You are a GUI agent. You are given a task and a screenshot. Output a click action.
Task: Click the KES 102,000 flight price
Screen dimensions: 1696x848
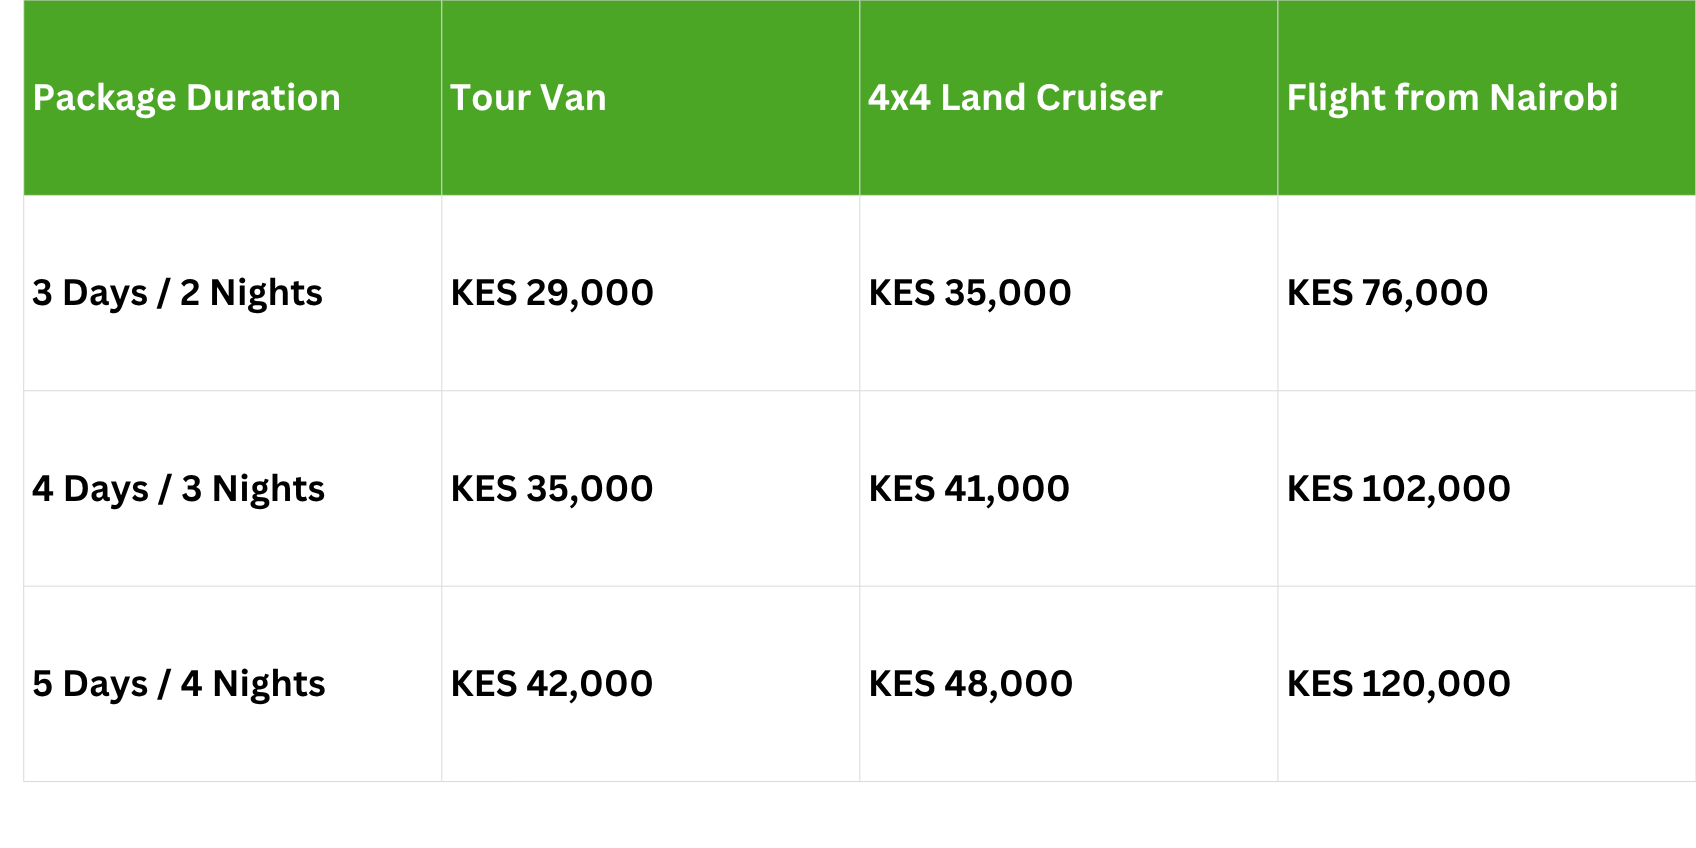click(1398, 489)
